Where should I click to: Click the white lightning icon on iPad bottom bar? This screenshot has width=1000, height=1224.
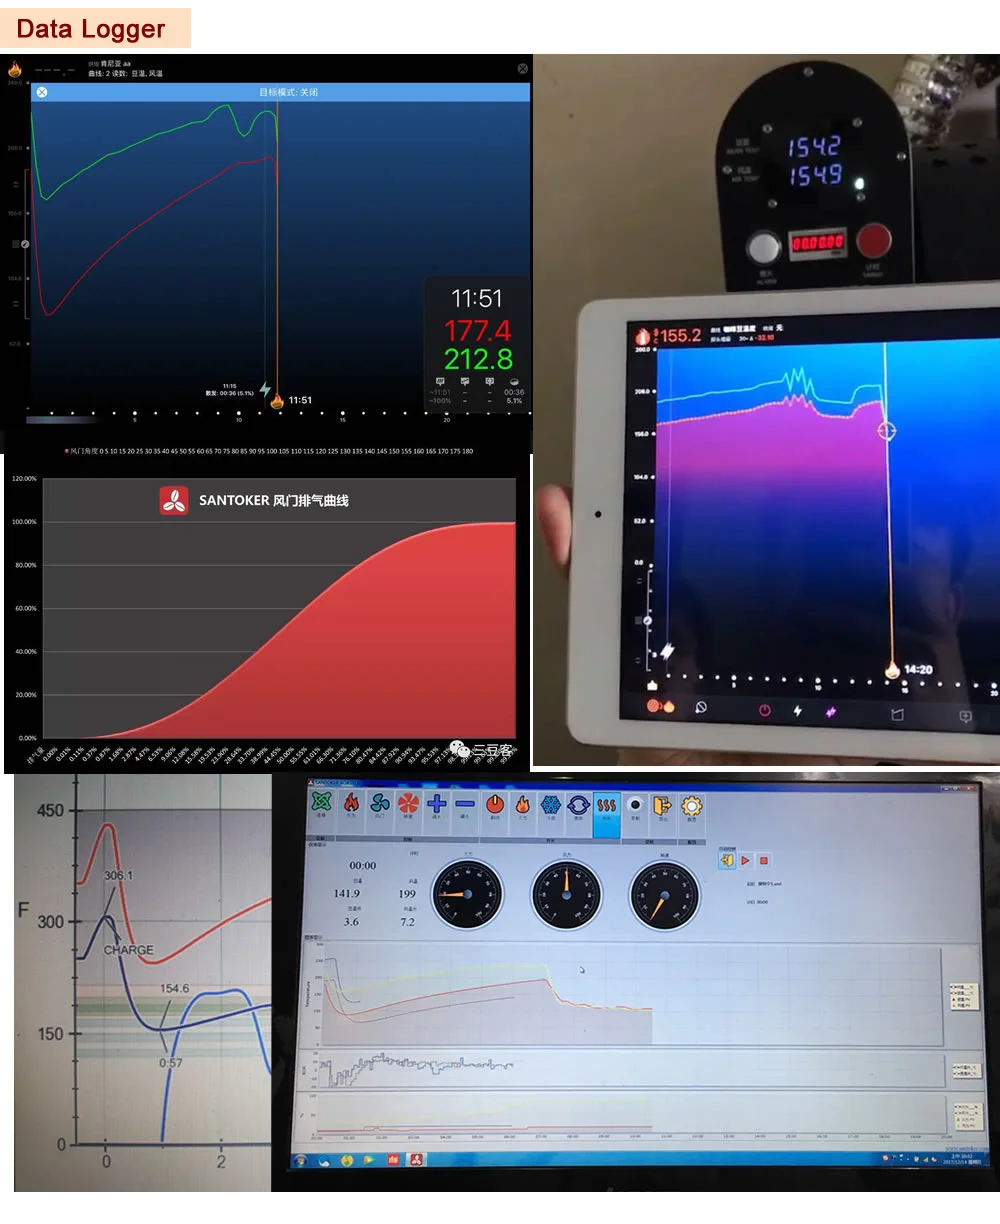coord(797,711)
